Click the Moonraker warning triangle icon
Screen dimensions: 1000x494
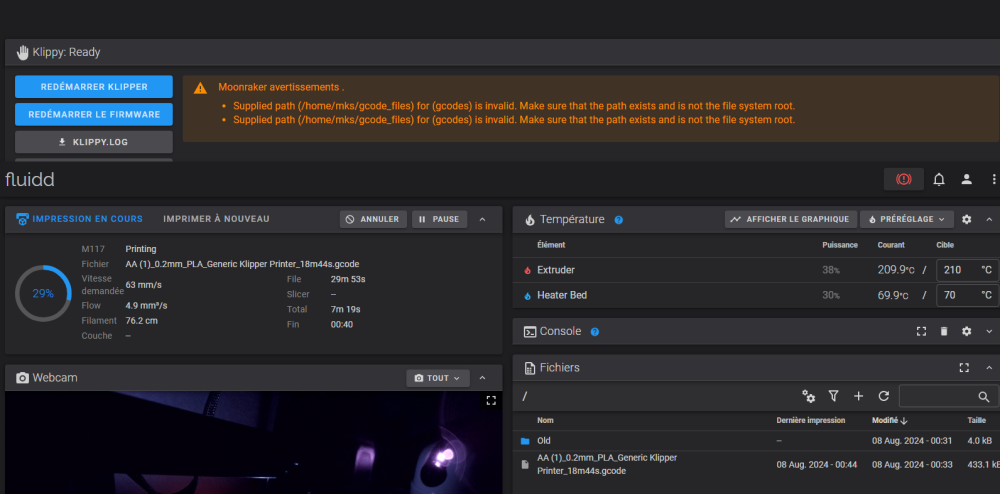[200, 88]
